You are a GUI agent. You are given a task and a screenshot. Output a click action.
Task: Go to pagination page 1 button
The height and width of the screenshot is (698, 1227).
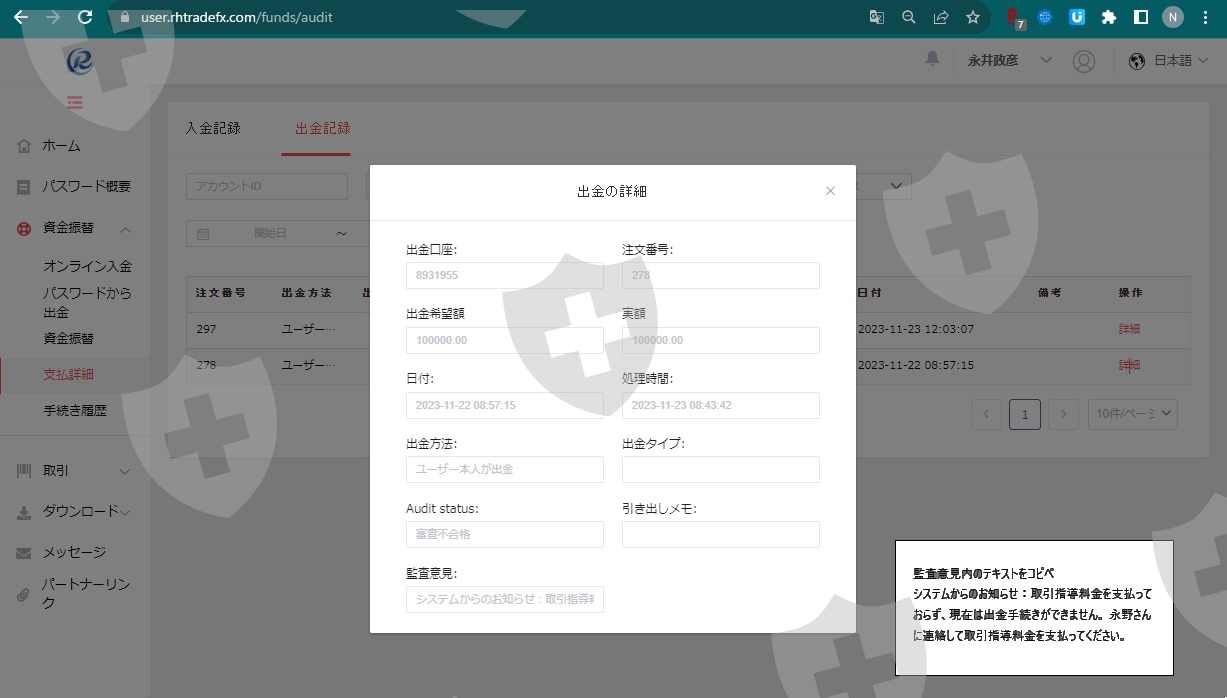coord(1025,414)
